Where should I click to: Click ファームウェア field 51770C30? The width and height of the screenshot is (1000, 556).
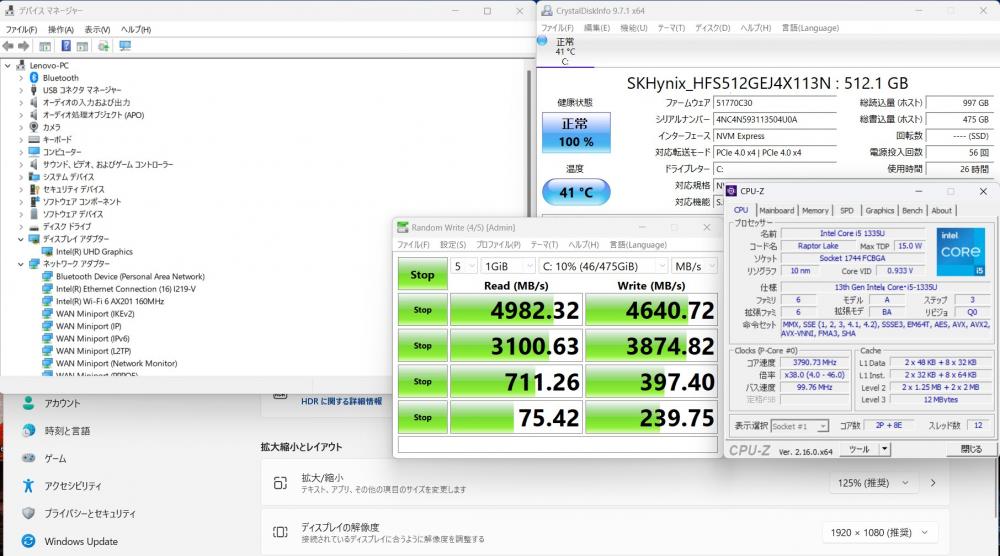click(x=774, y=103)
